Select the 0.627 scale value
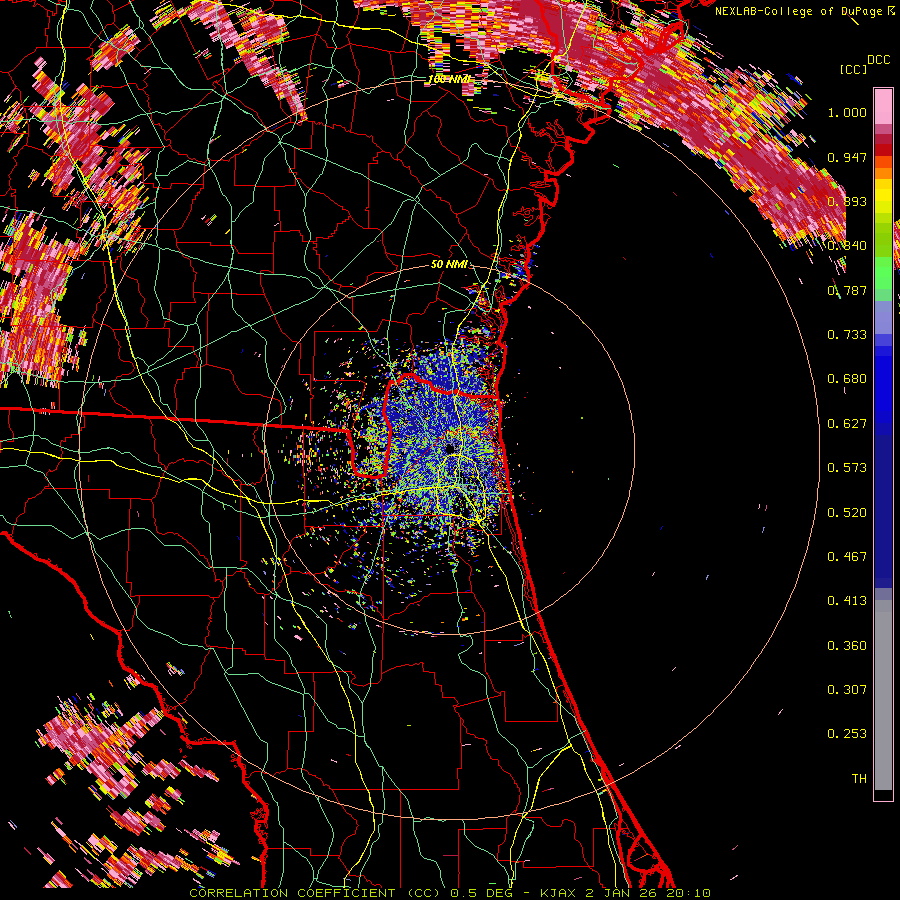 847,424
